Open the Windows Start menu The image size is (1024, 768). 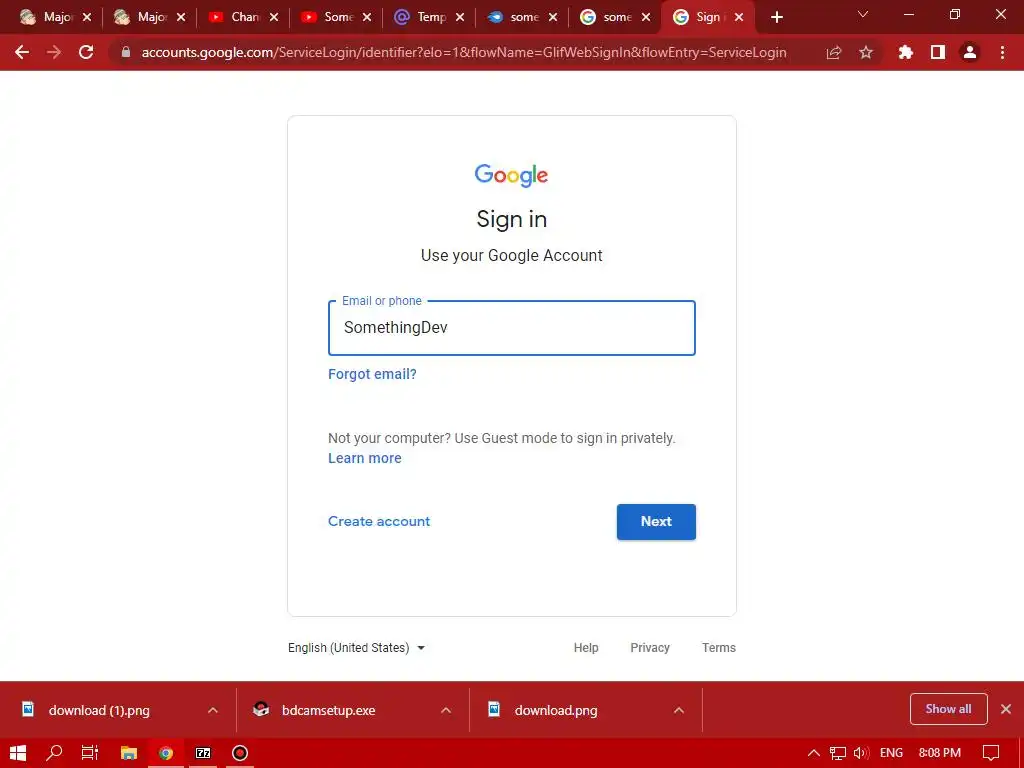point(18,753)
